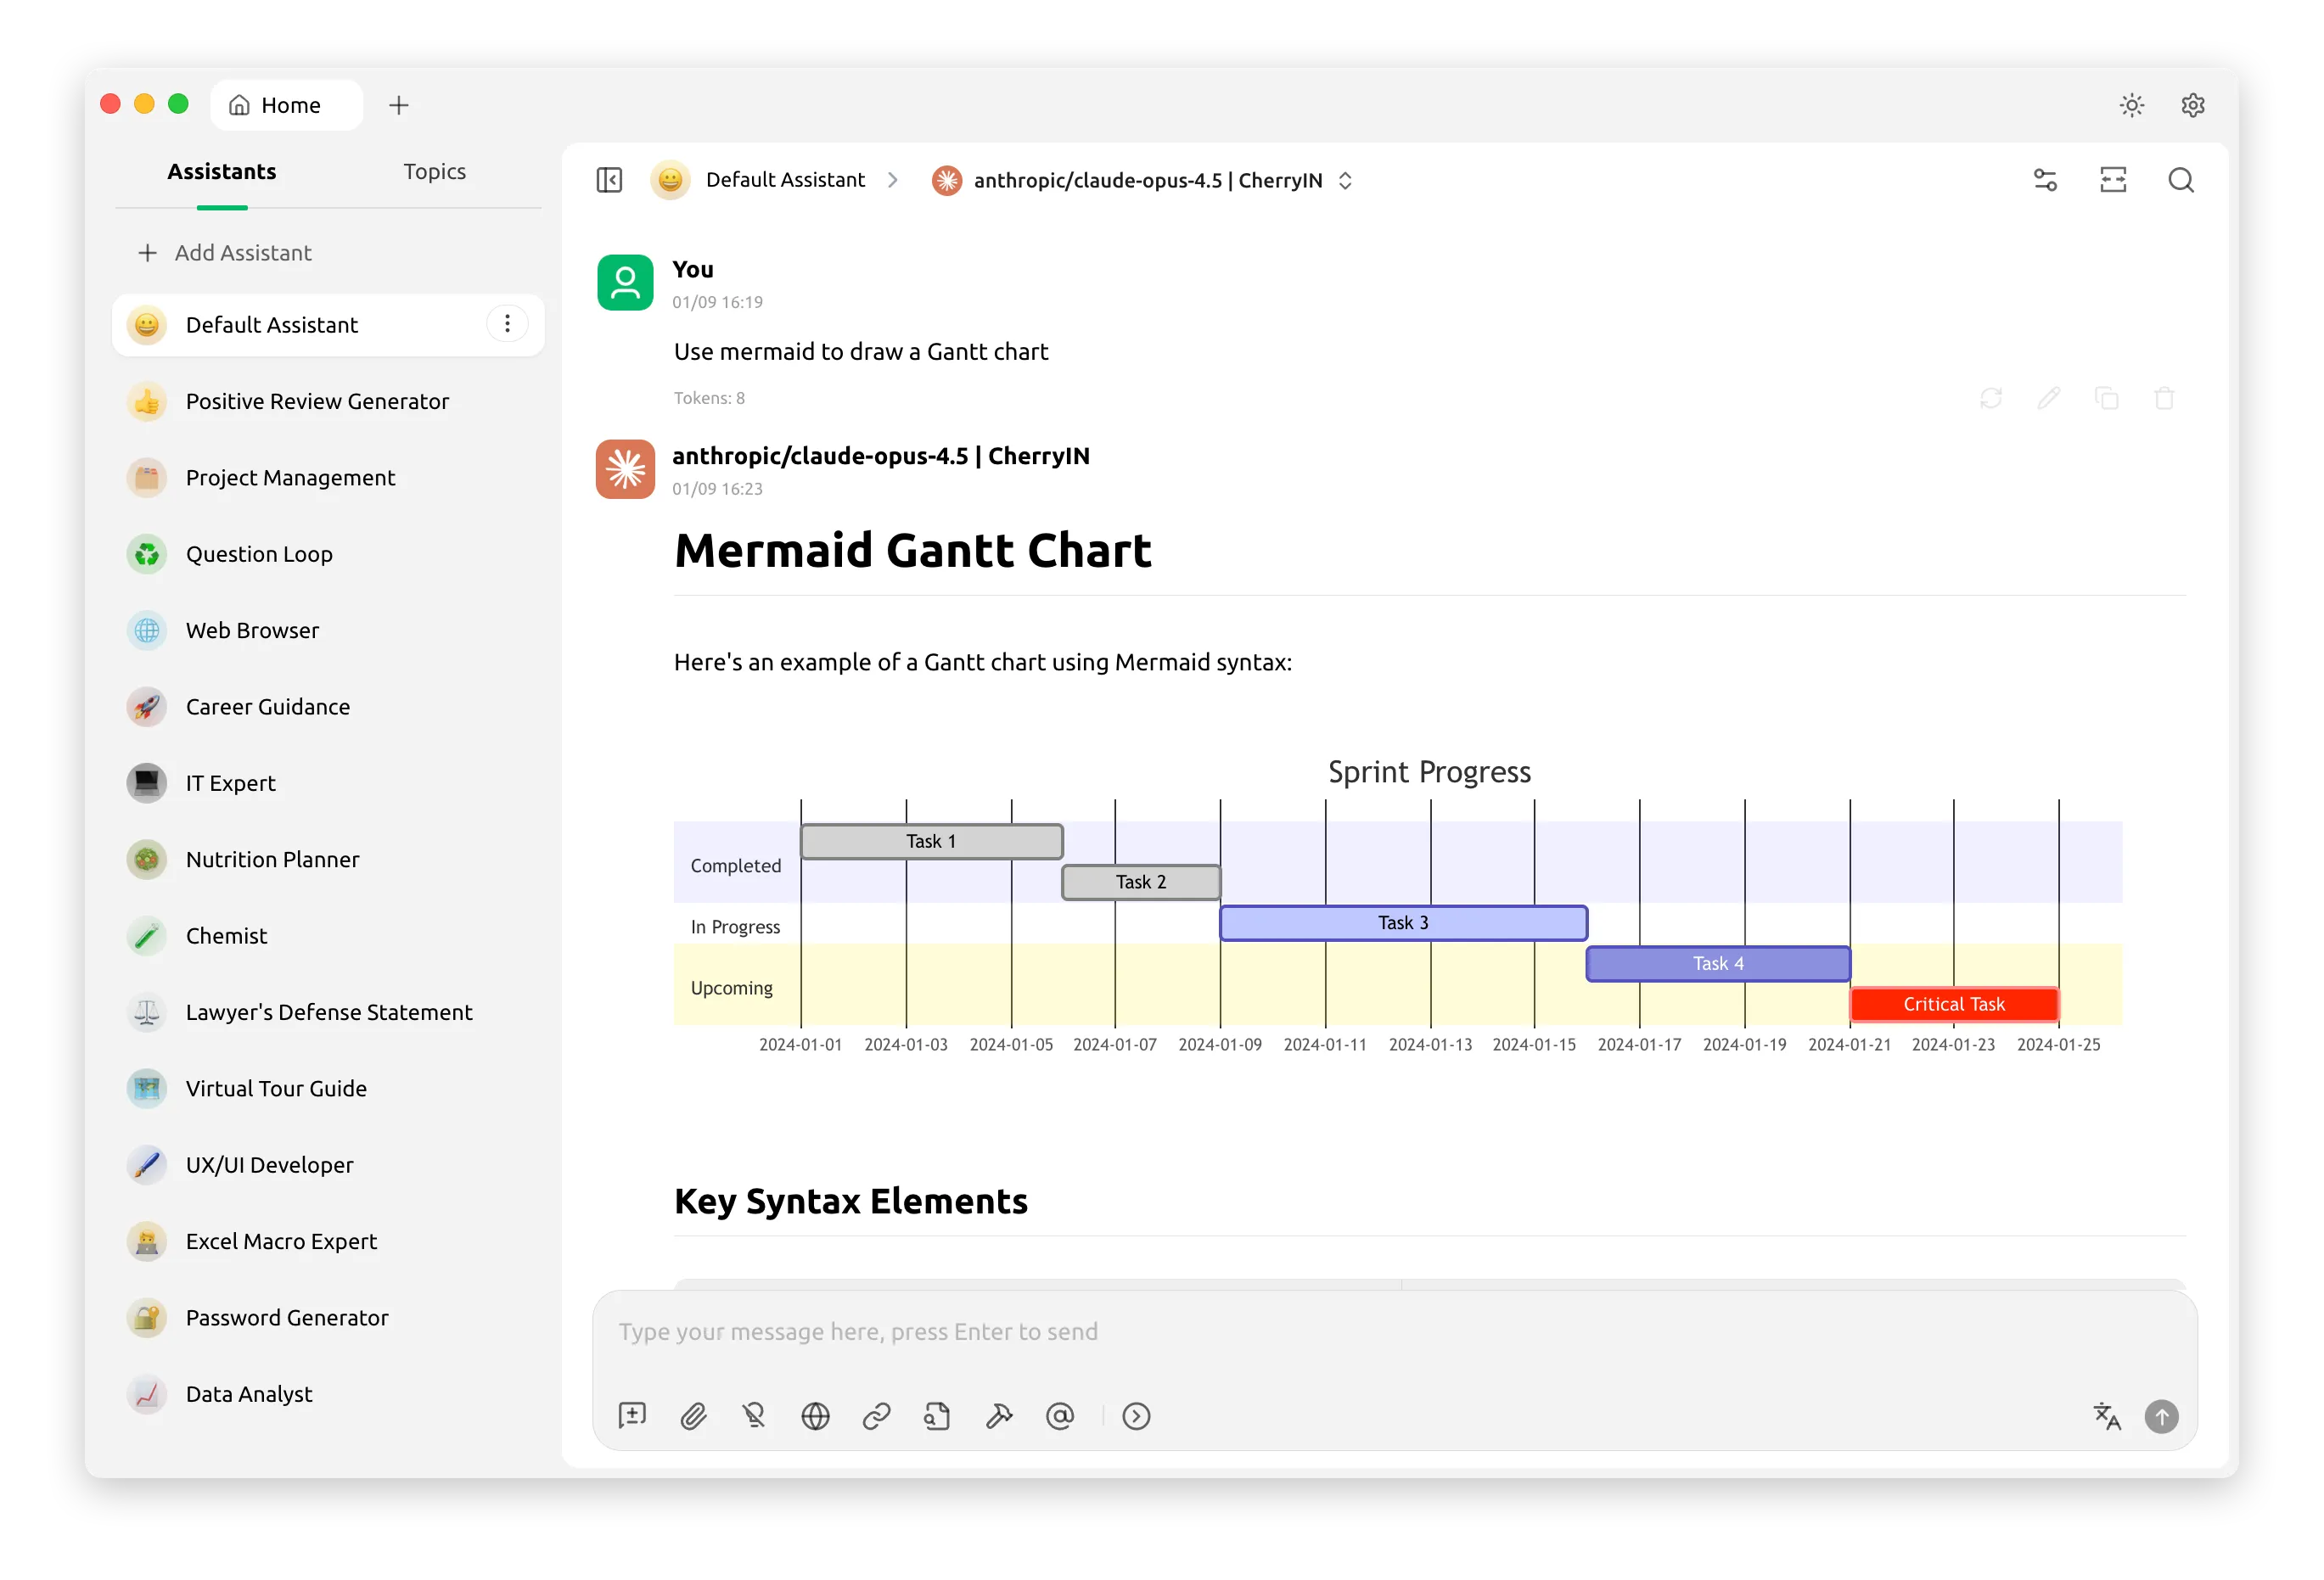Click the new topic icon
The width and height of the screenshot is (2324, 1580).
(632, 1416)
